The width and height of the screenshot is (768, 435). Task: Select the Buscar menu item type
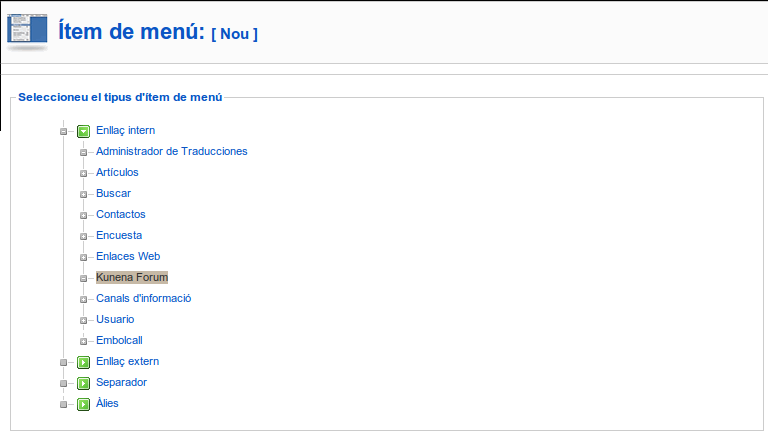tap(113, 194)
